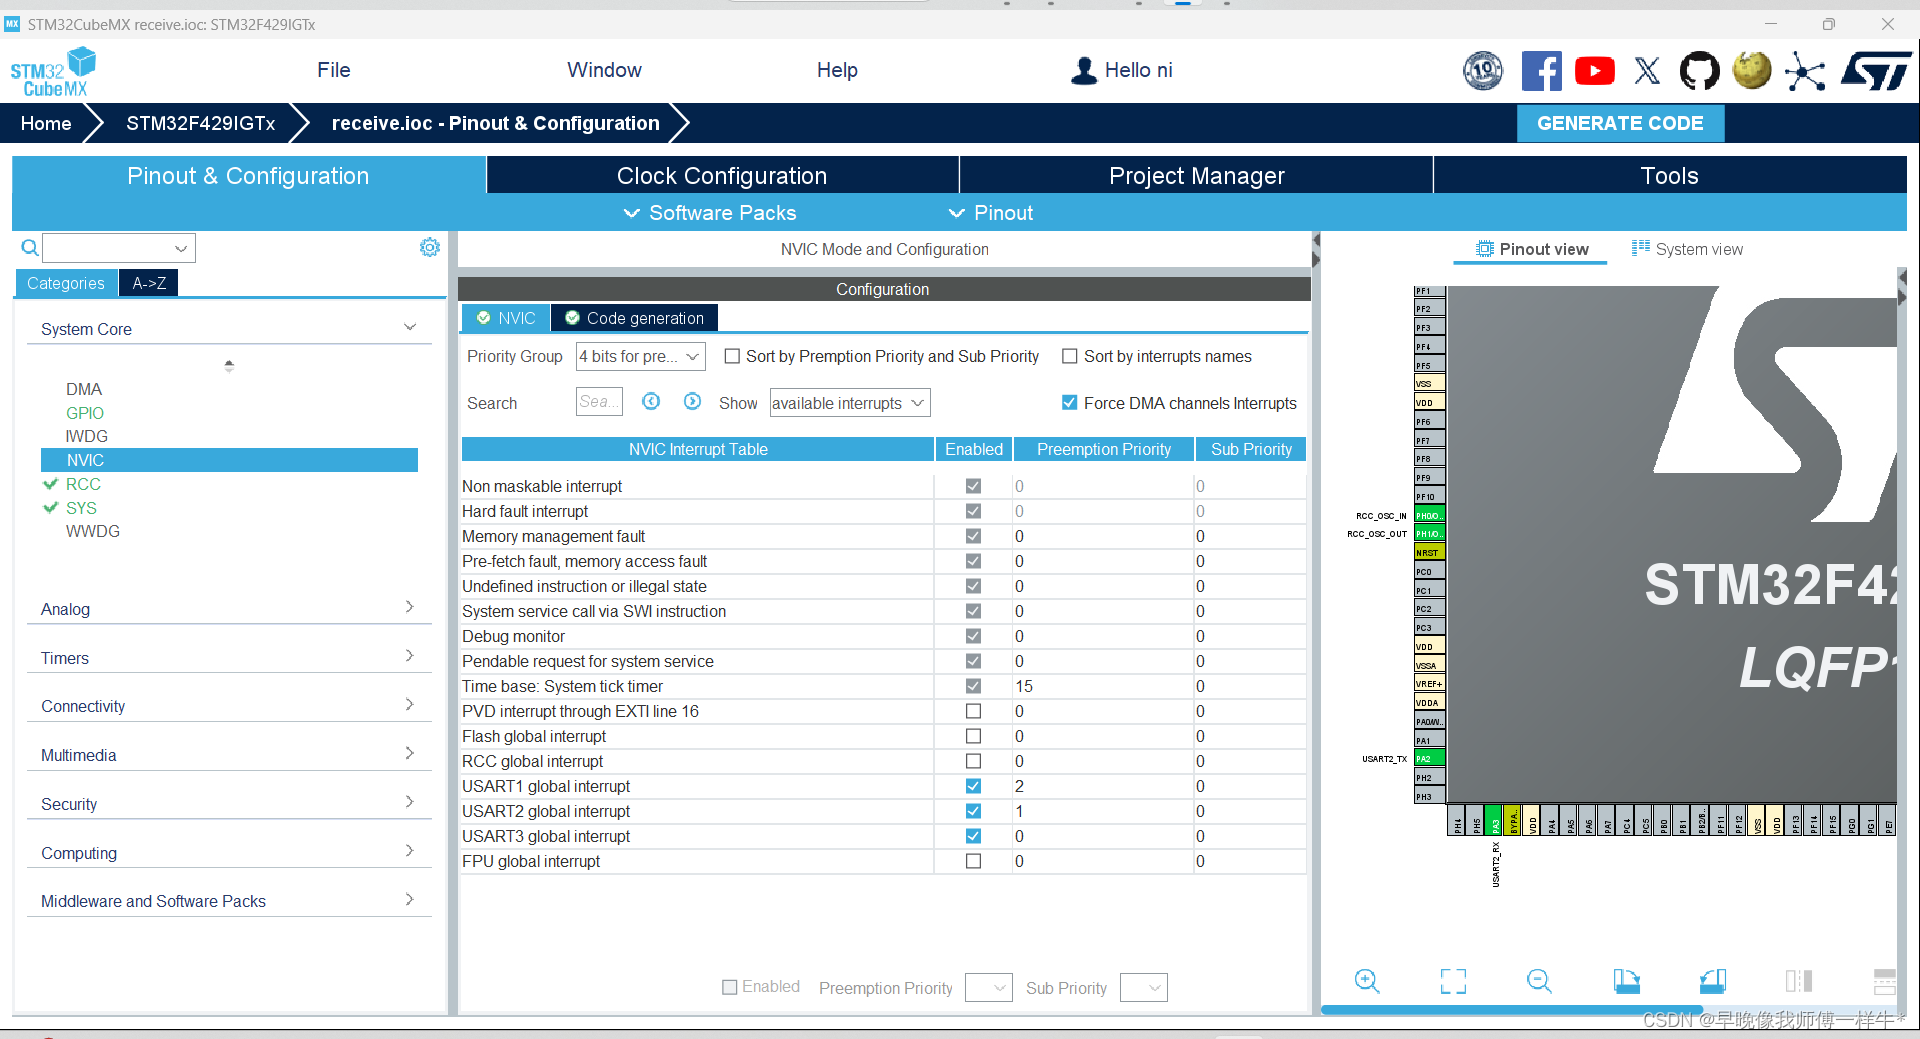Screen dimensions: 1920x1039
Task: Switch to A->Z category listing
Action: 149,283
